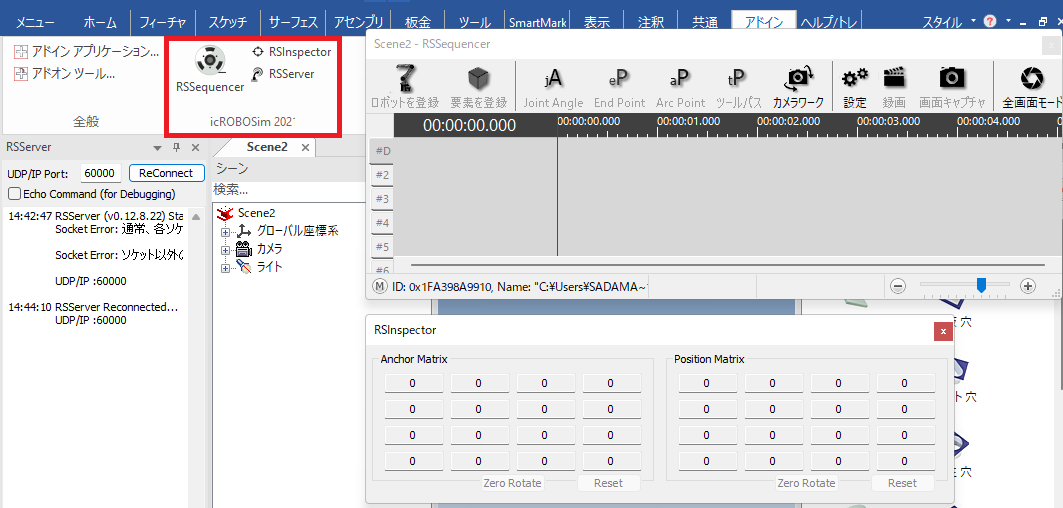Screen dimensions: 1063x508
Task: Click 'RSServer Reconnected…' log entry
Action: point(116,307)
